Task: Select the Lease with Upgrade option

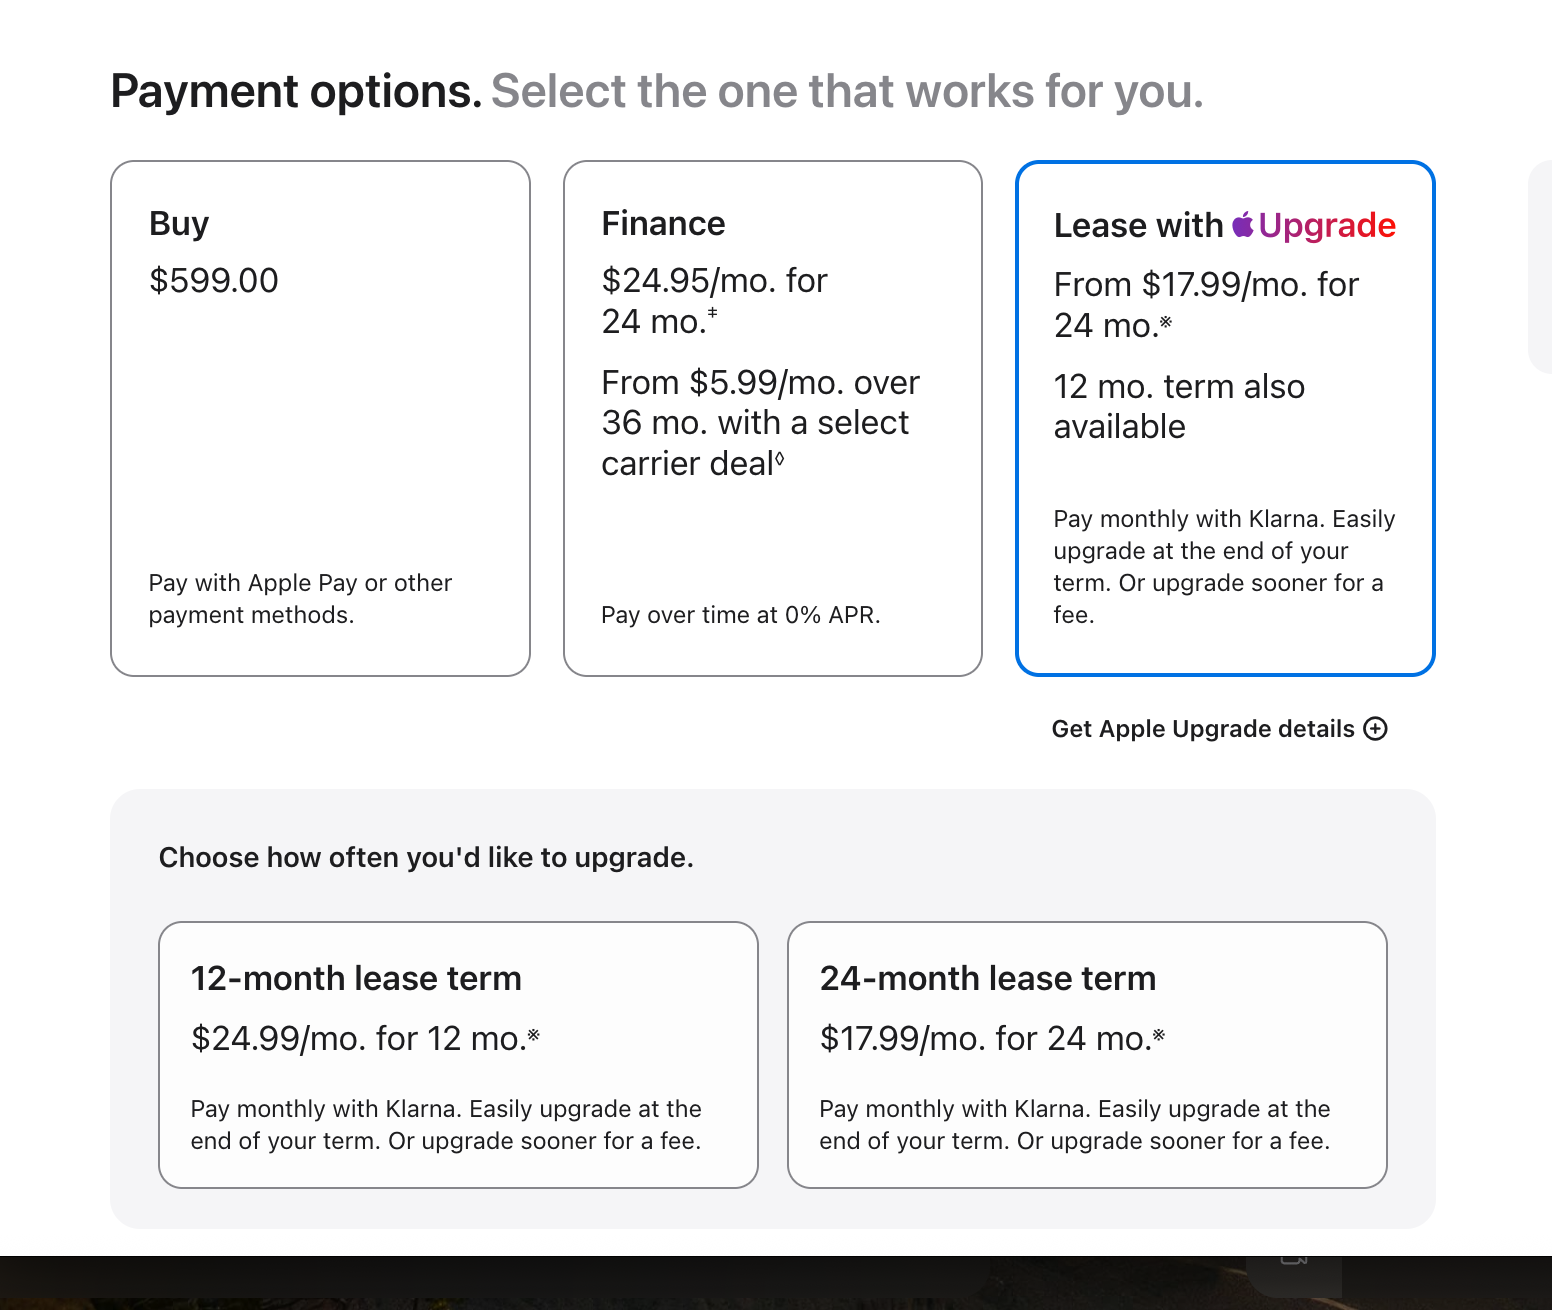Action: pyautogui.click(x=1225, y=418)
